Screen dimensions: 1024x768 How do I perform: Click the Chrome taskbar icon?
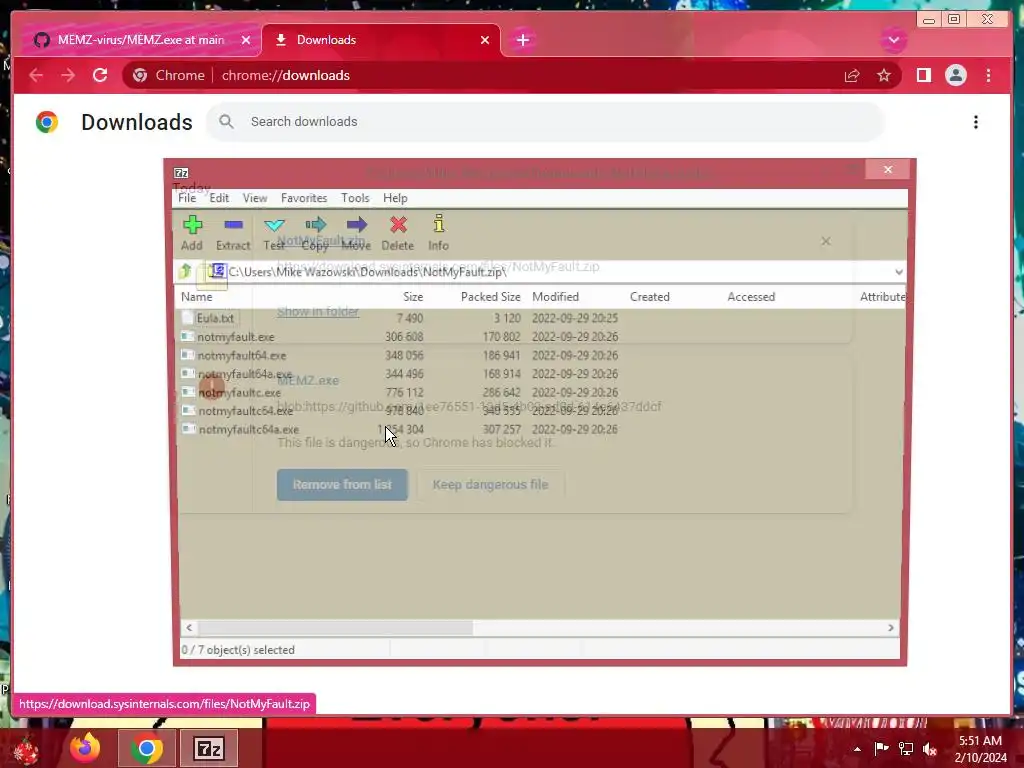[x=147, y=748]
